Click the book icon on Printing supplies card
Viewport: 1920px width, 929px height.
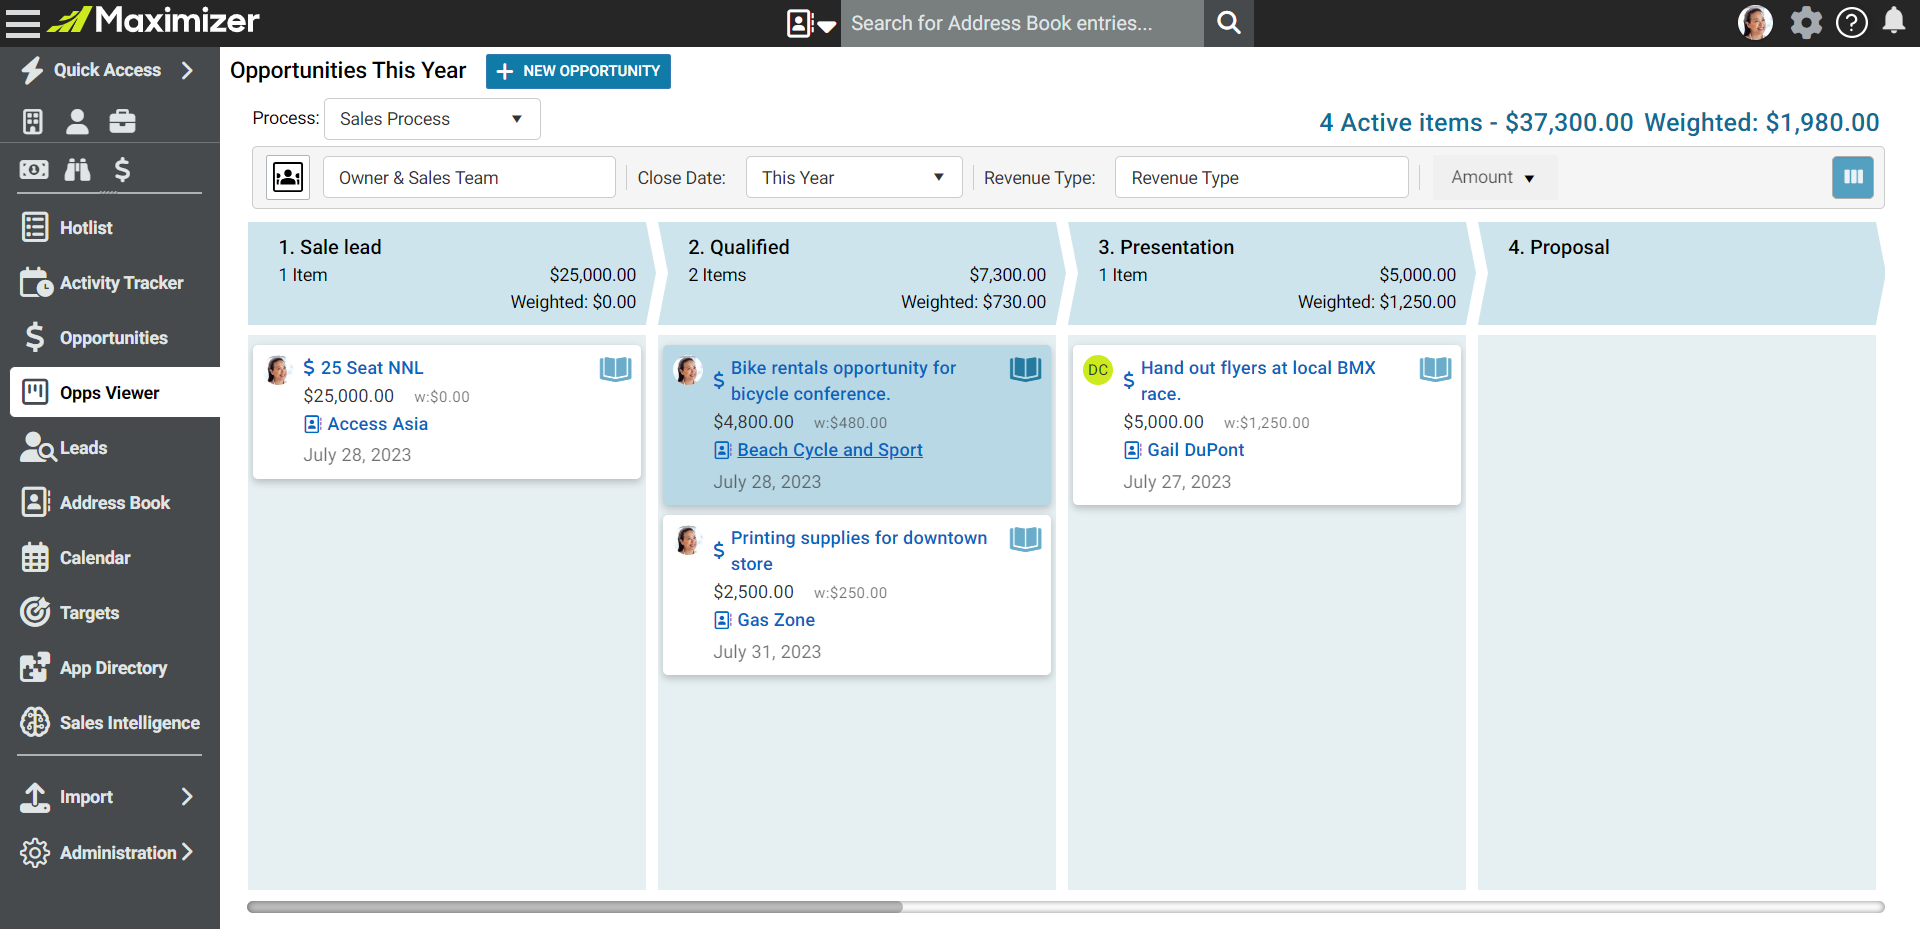[x=1025, y=539]
